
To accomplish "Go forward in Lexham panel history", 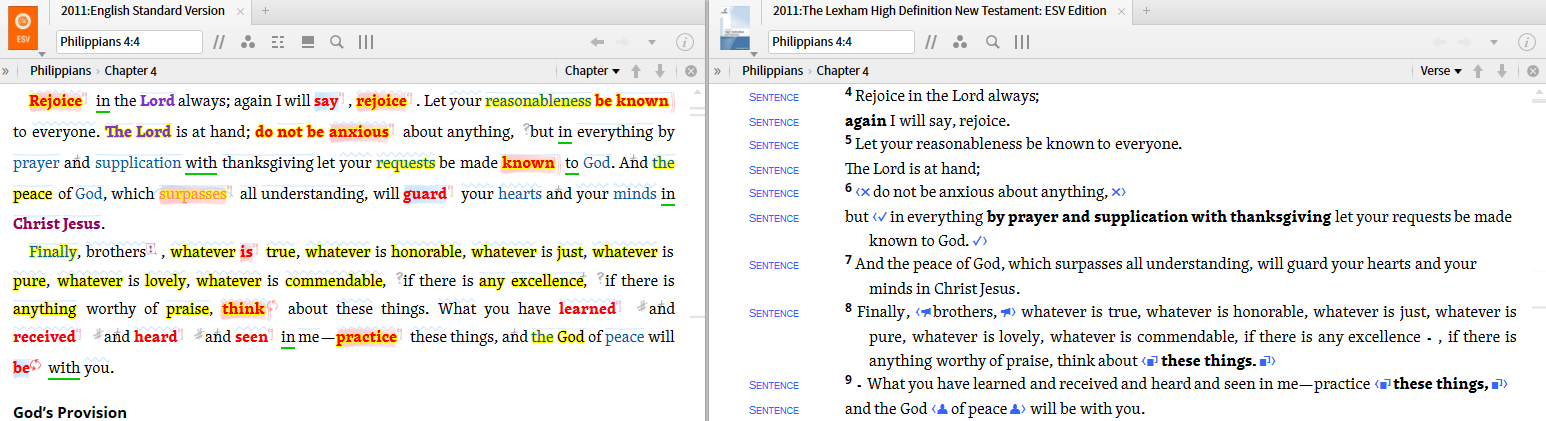I will [x=1466, y=42].
